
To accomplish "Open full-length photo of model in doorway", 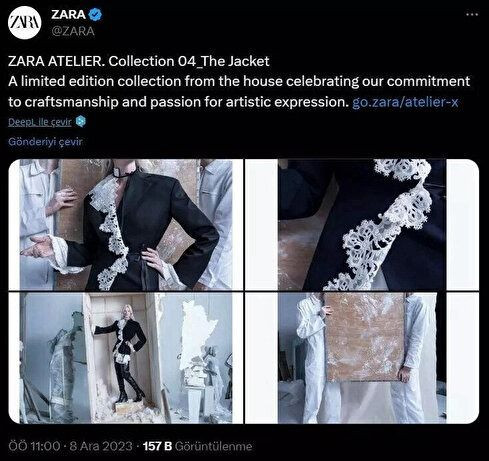I will pyautogui.click(x=126, y=358).
